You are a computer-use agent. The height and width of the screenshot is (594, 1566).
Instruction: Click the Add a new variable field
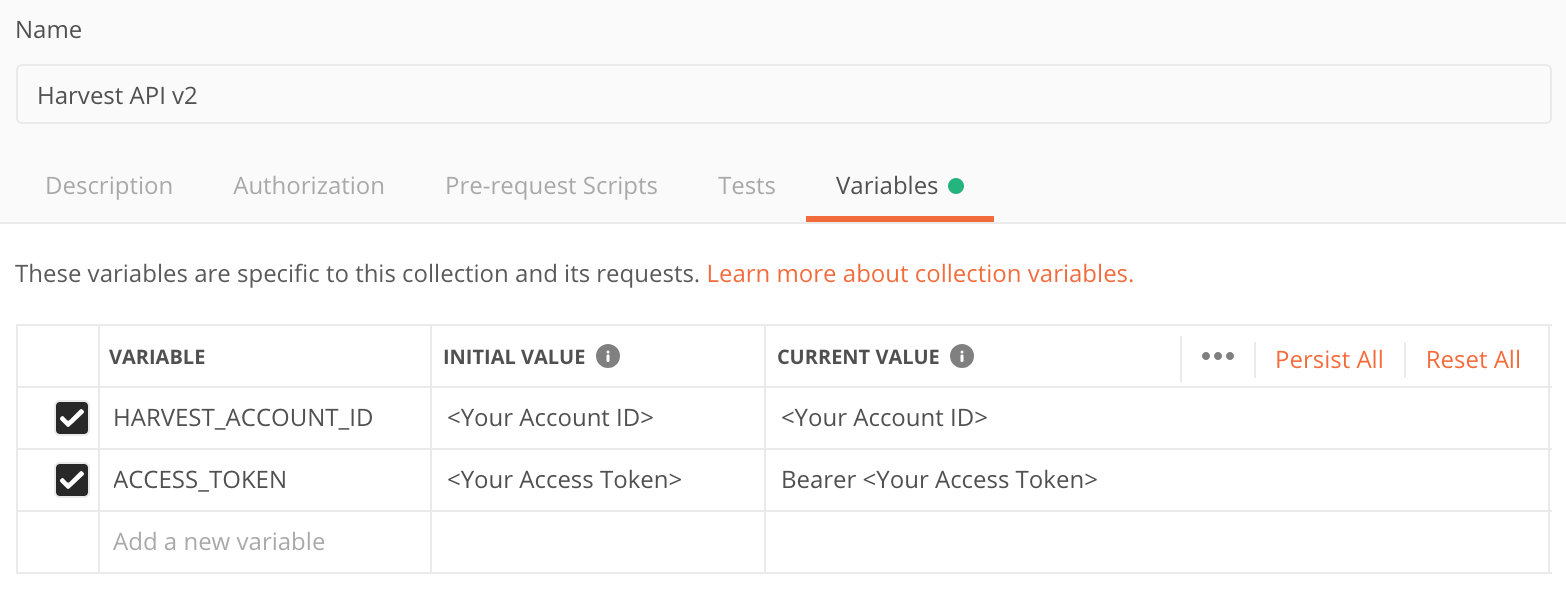pyautogui.click(x=265, y=542)
